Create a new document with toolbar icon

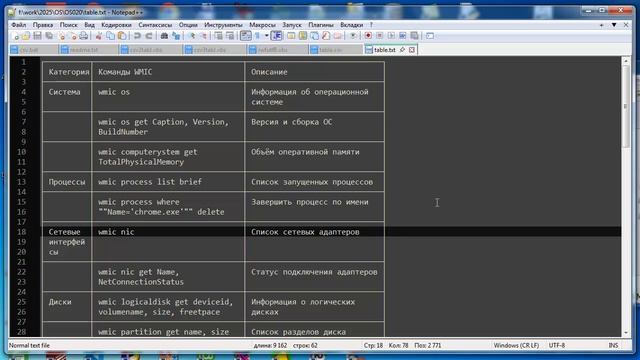pyautogui.click(x=16, y=36)
